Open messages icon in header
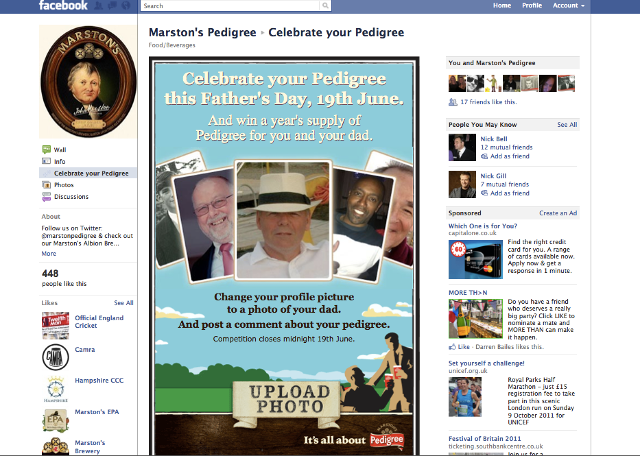 [x=112, y=6]
